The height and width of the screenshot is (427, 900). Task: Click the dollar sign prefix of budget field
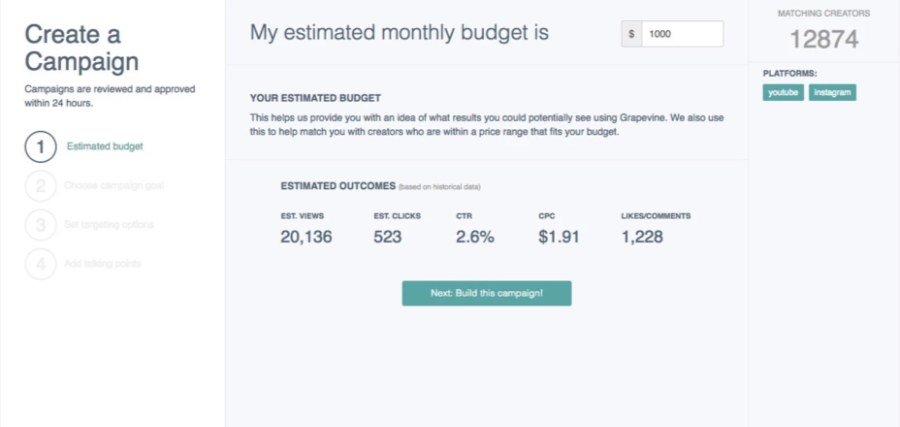(x=631, y=34)
